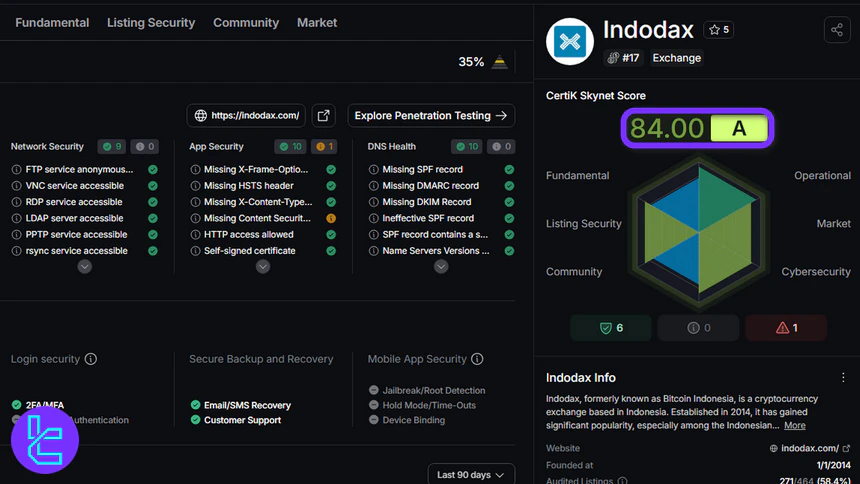860x484 pixels.
Task: Click the gray info badge showing 0
Action: pyautogui.click(x=699, y=328)
